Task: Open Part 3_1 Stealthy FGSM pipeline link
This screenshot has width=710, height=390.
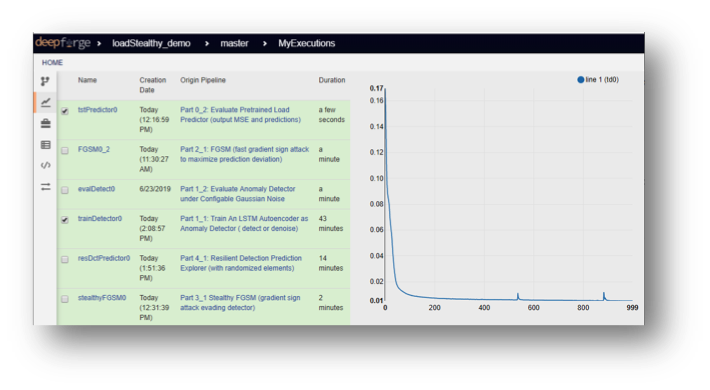Action: 240,303
